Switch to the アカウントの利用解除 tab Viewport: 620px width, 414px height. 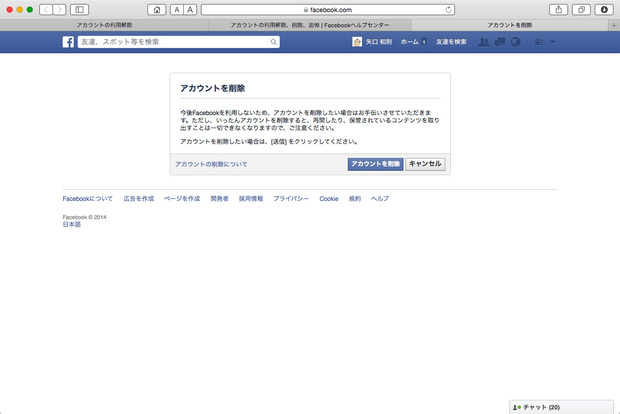(x=103, y=24)
